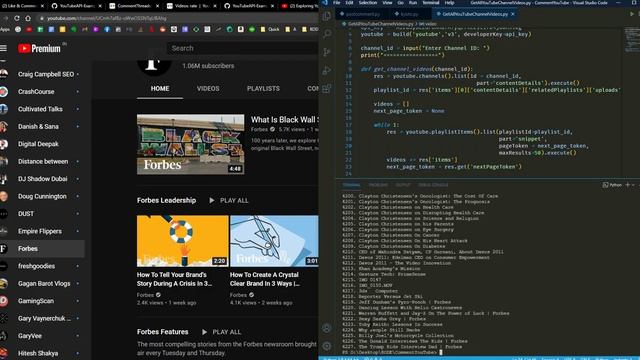Image resolution: width=640 pixels, height=360 pixels.
Task: Select the Terminal panel tab
Action: tap(351, 185)
